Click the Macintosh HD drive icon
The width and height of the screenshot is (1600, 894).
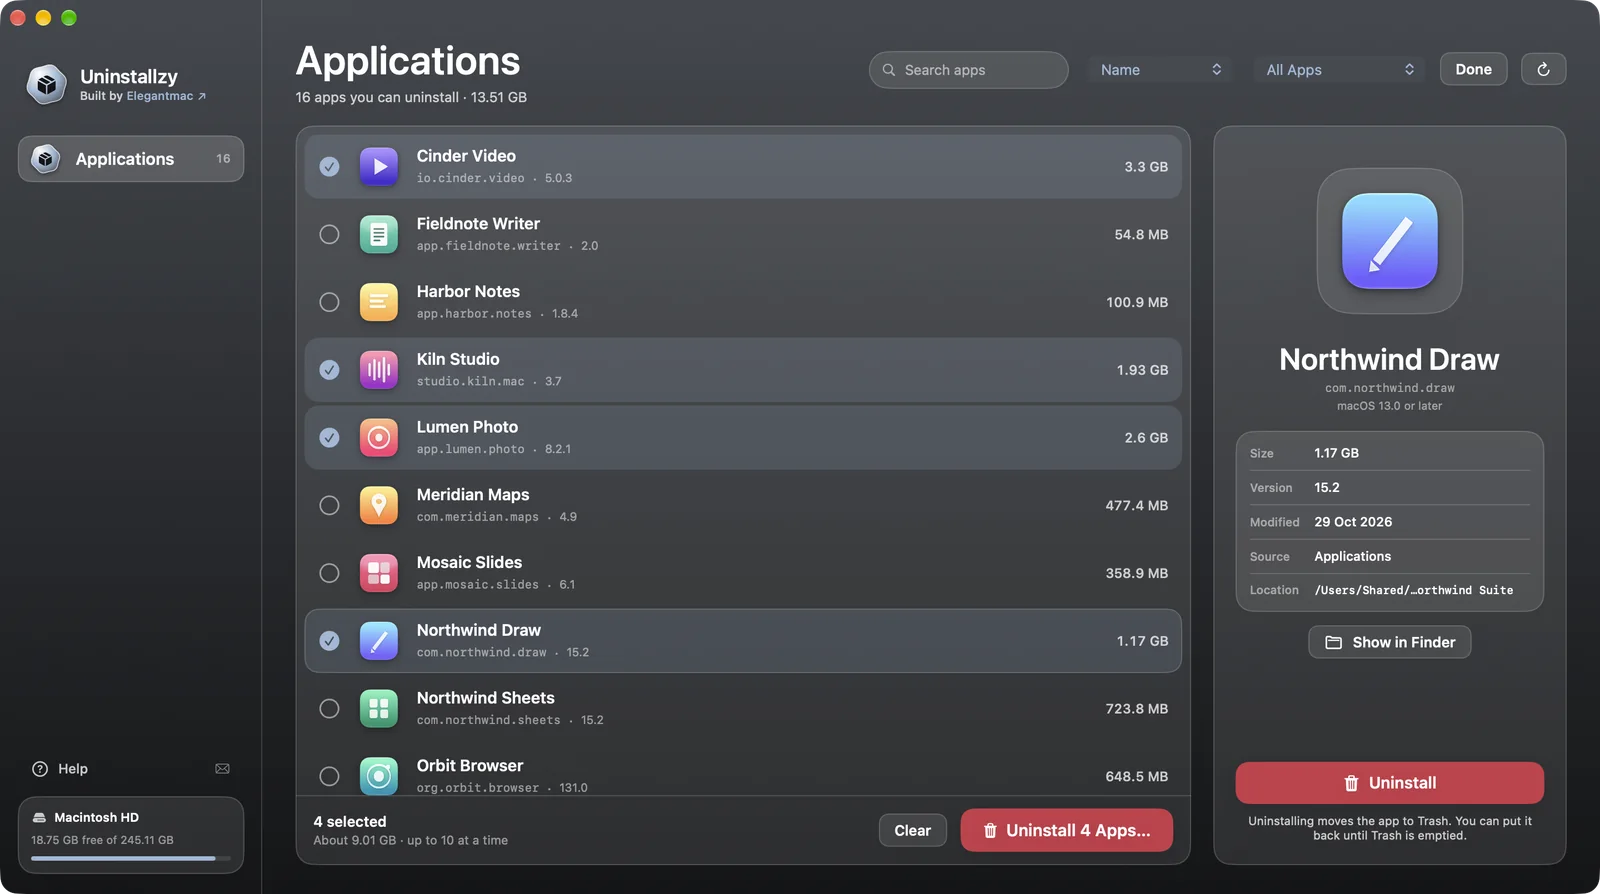[x=39, y=818]
